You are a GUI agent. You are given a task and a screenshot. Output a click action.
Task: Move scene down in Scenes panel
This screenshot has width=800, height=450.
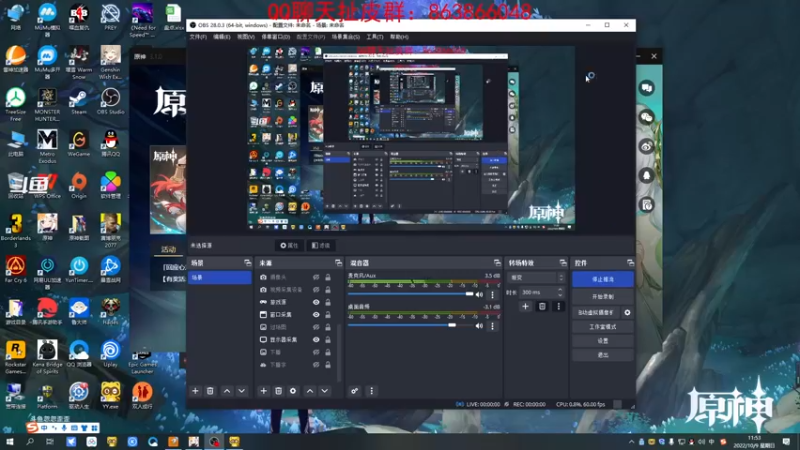[x=242, y=391]
